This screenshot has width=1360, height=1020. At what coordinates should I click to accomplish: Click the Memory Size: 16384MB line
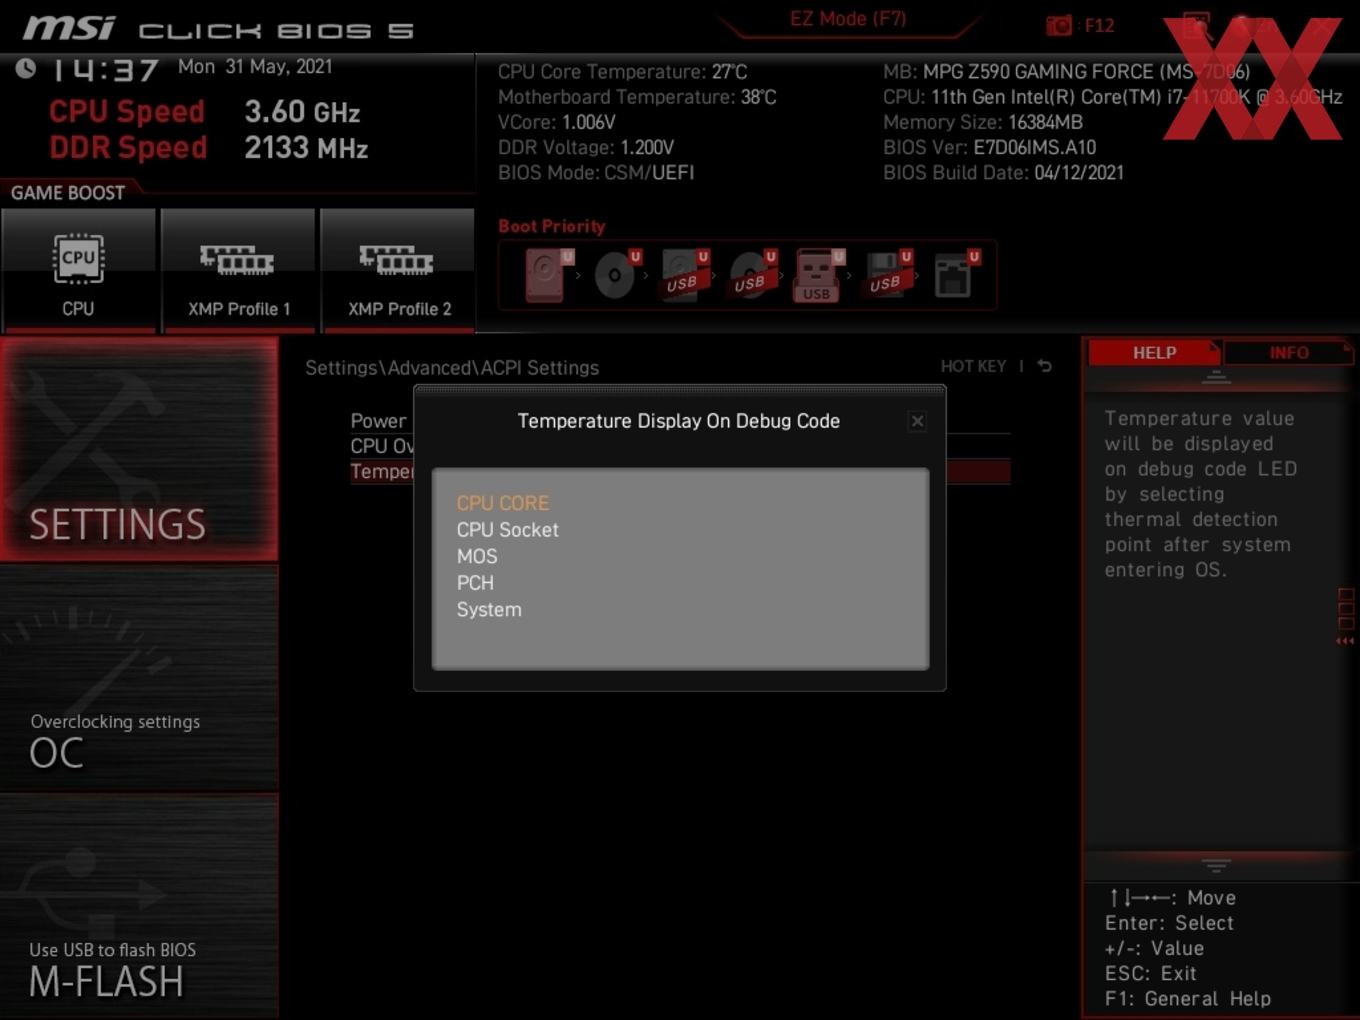pos(982,122)
